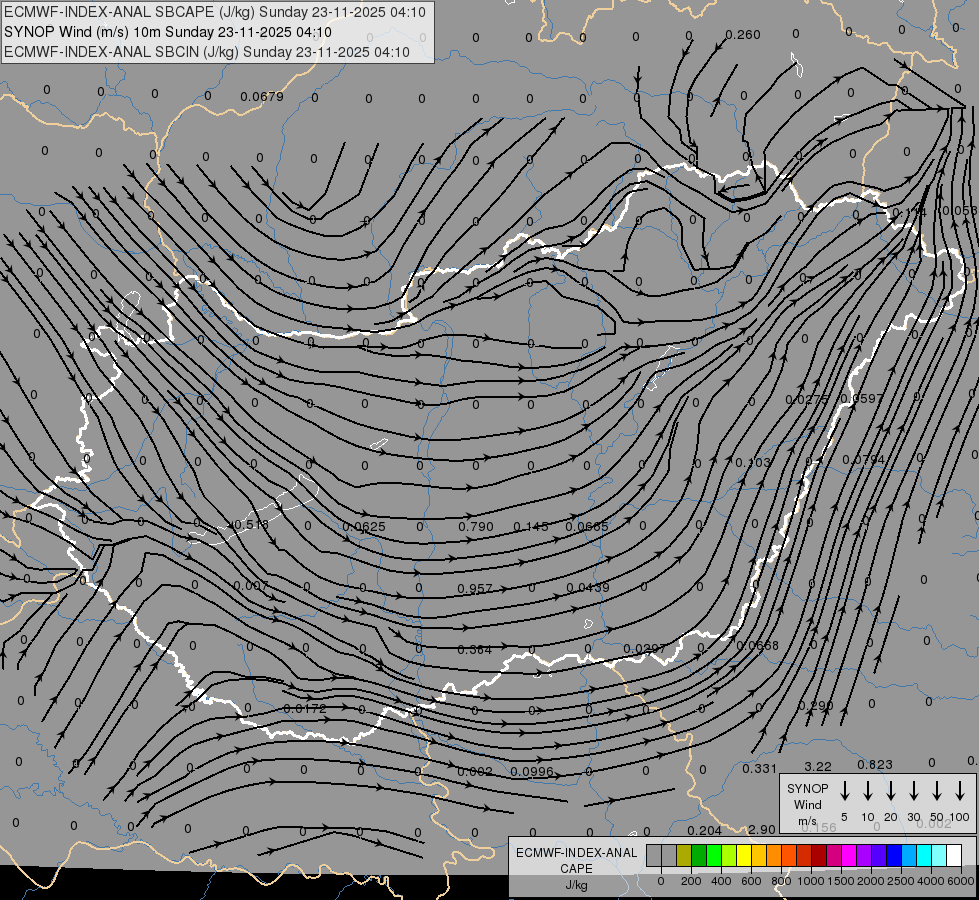Click the 0.0597 value on the map

pyautogui.click(x=862, y=398)
